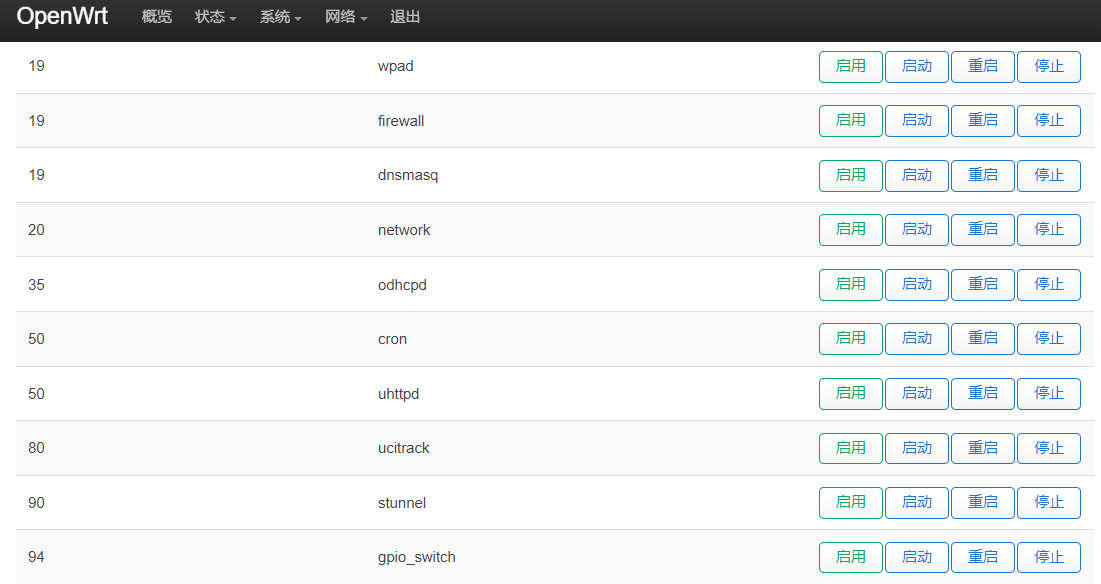Expand the 网络 dropdown menu
Viewport: 1101px width, 584px height.
coord(345,17)
